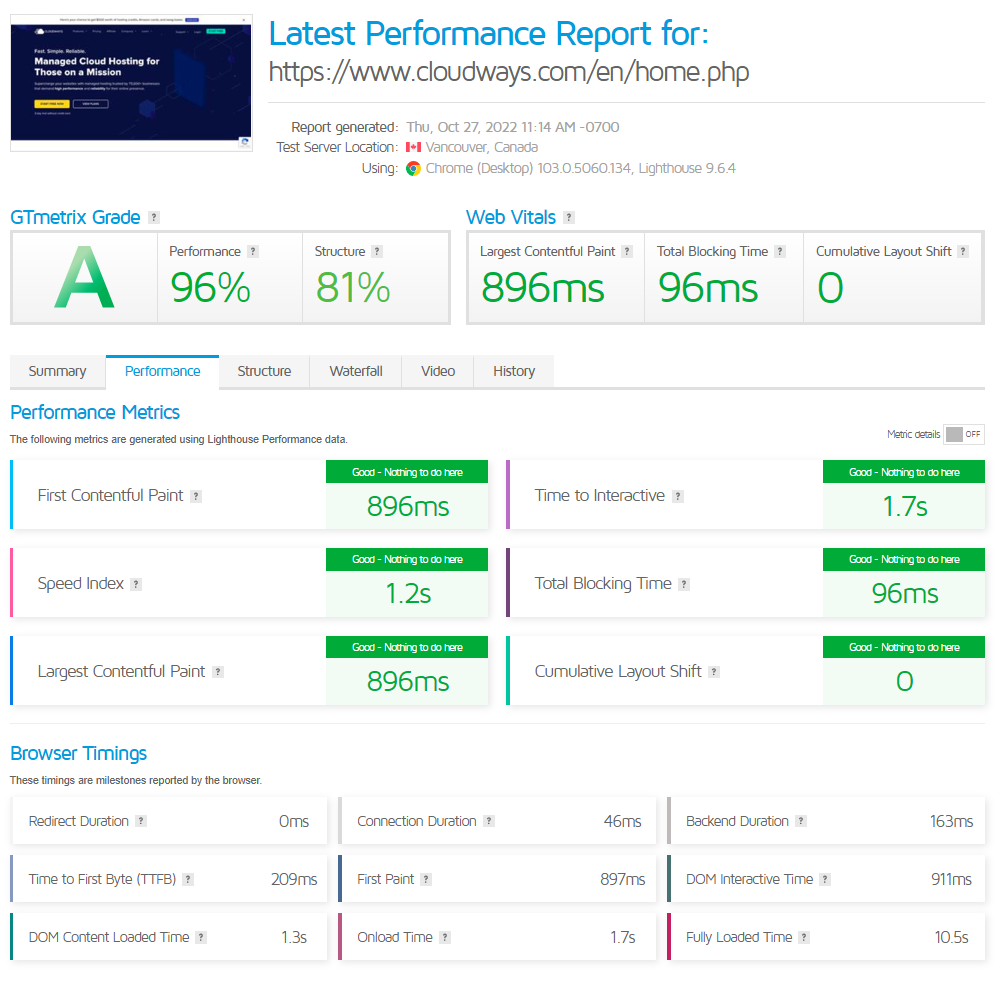Open the Waterfall tab

356,371
